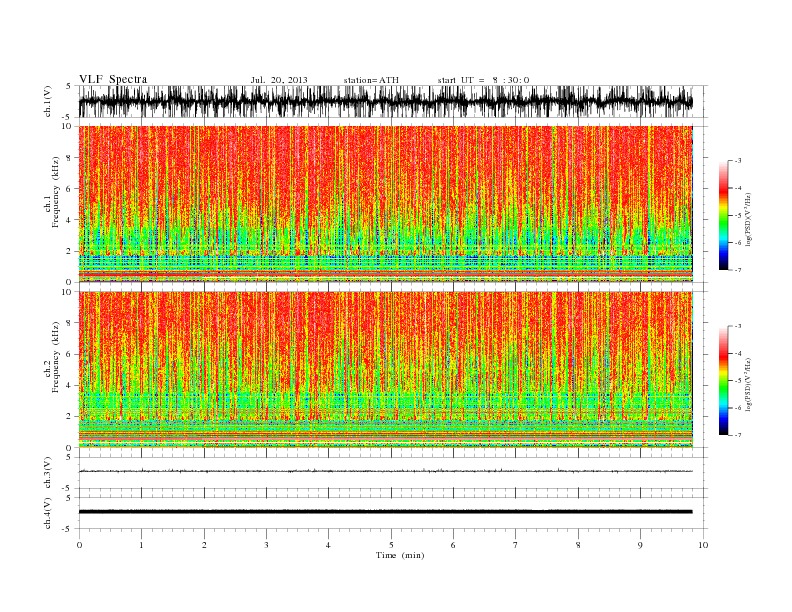Click the ch.1 voltage waveform trace panel
The width and height of the screenshot is (792, 612).
tap(393, 101)
